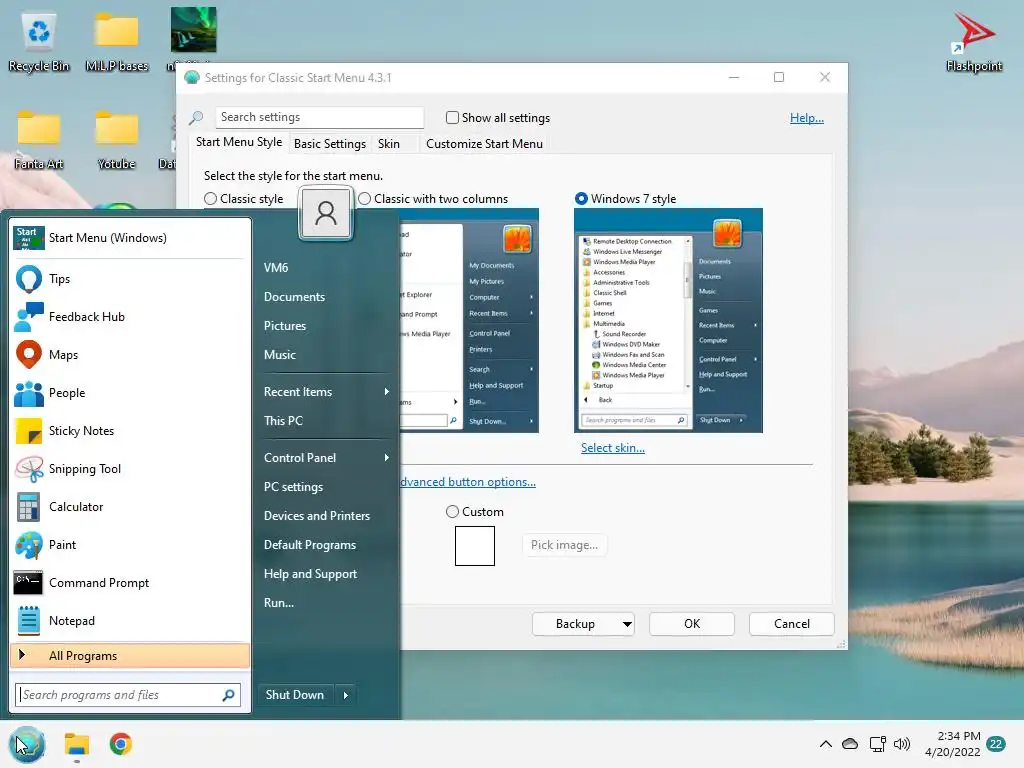Launch Paint from start menu icon
The width and height of the screenshot is (1024, 768).
coord(29,545)
